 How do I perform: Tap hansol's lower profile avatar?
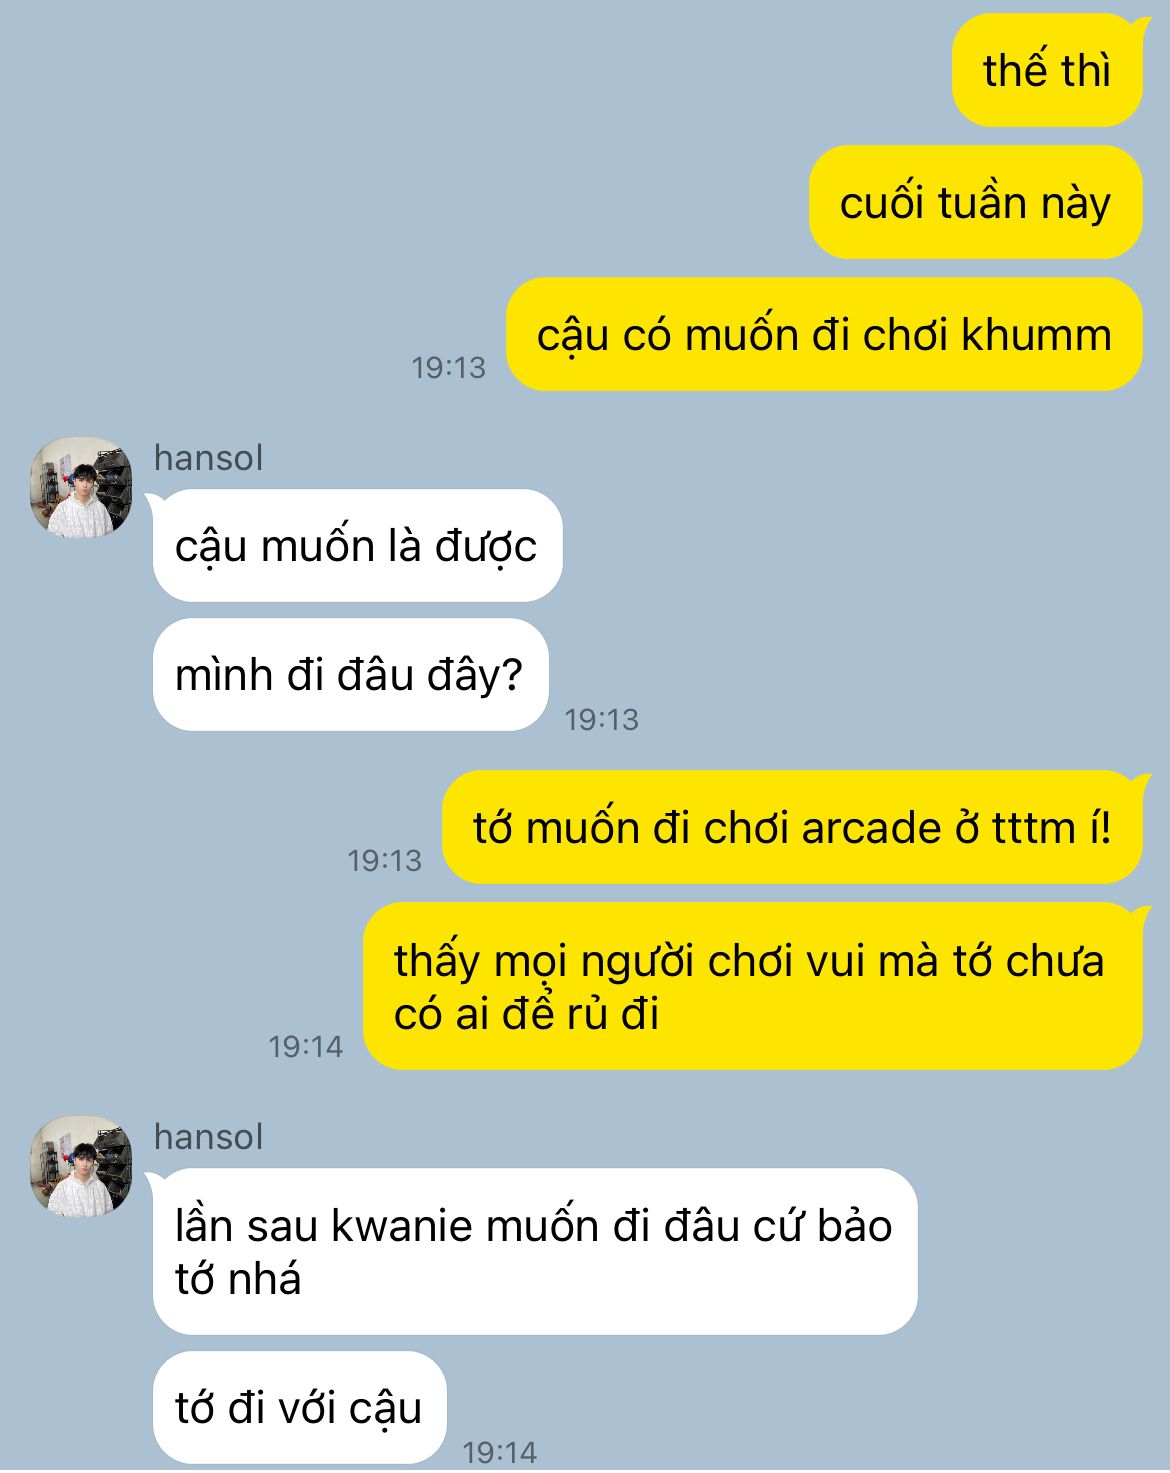81,1166
